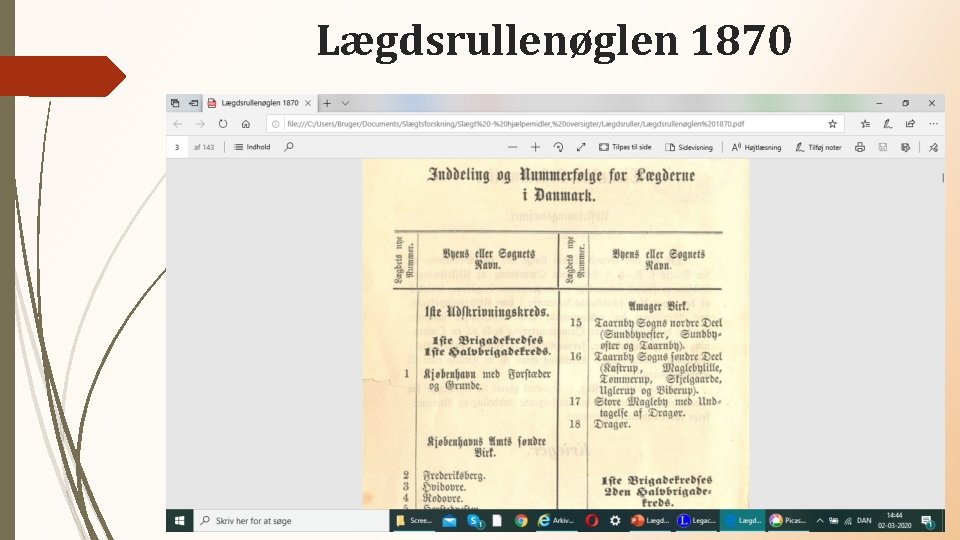This screenshot has height=540, width=960.
Task: Zoom out the PDF with minus
Action: [512, 147]
